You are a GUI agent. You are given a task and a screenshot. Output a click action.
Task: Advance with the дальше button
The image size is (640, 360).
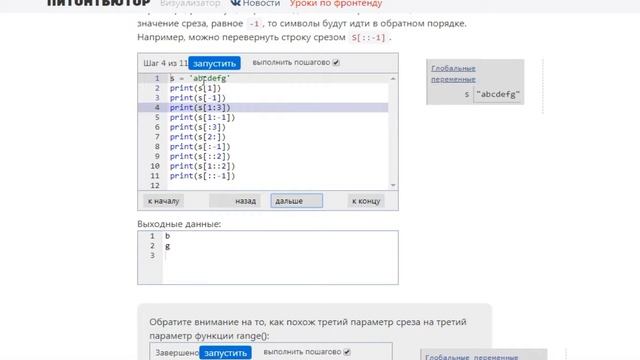[x=297, y=201]
